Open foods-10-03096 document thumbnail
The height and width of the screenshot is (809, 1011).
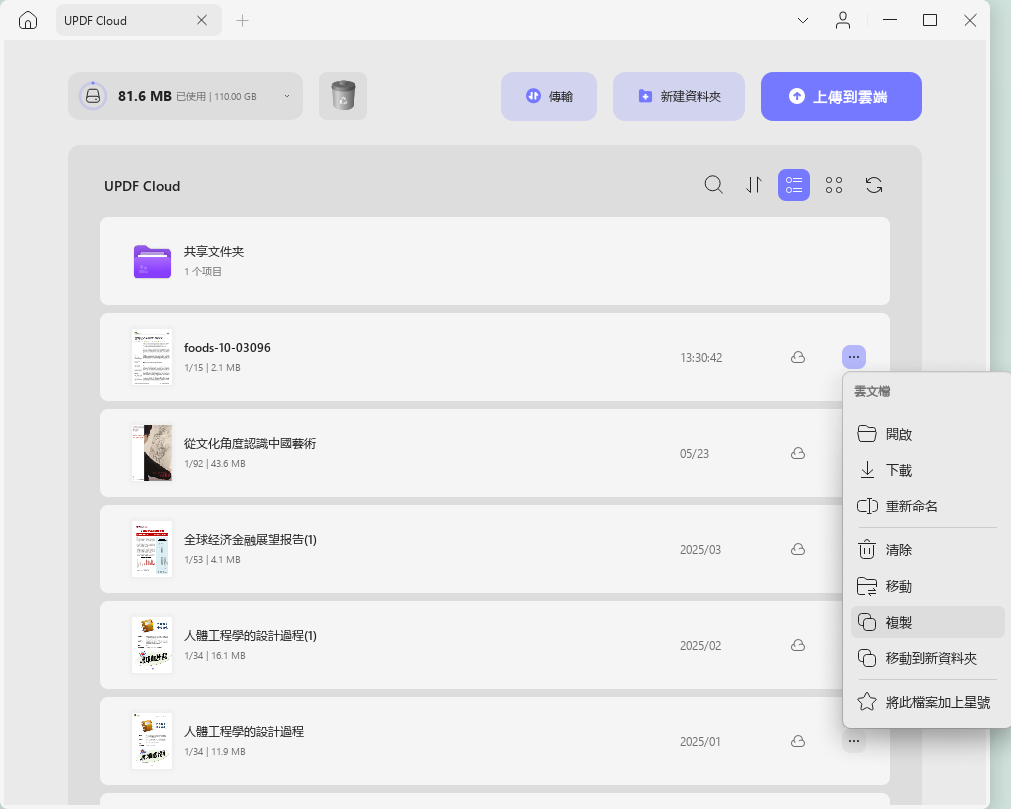(x=152, y=357)
